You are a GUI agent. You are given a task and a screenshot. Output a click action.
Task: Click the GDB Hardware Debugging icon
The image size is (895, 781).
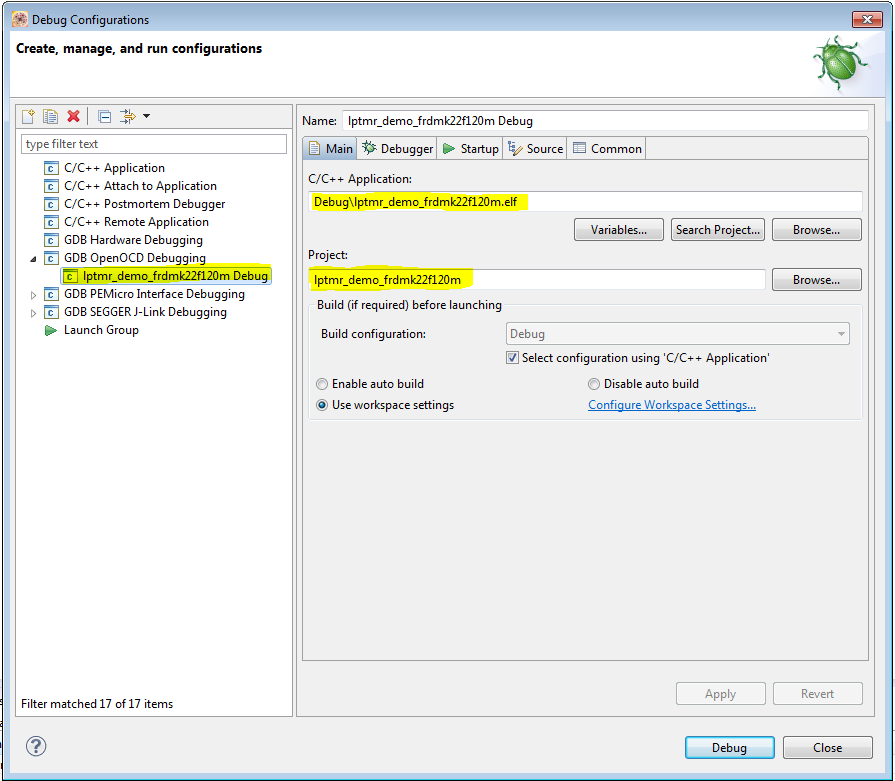51,240
